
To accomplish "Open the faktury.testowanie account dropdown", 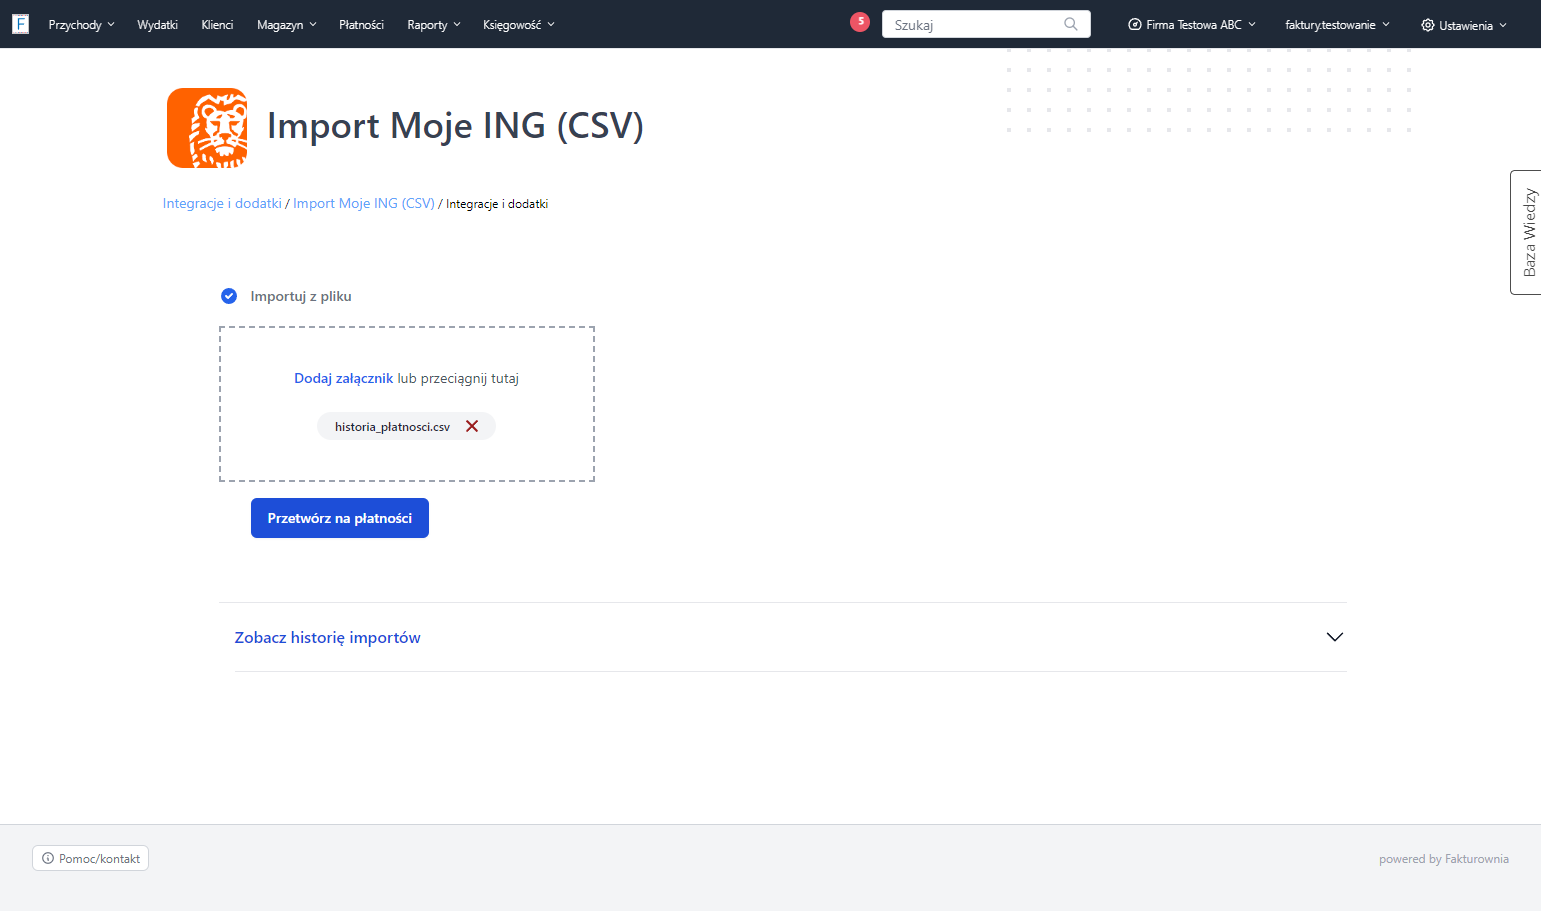I will coord(1338,24).
